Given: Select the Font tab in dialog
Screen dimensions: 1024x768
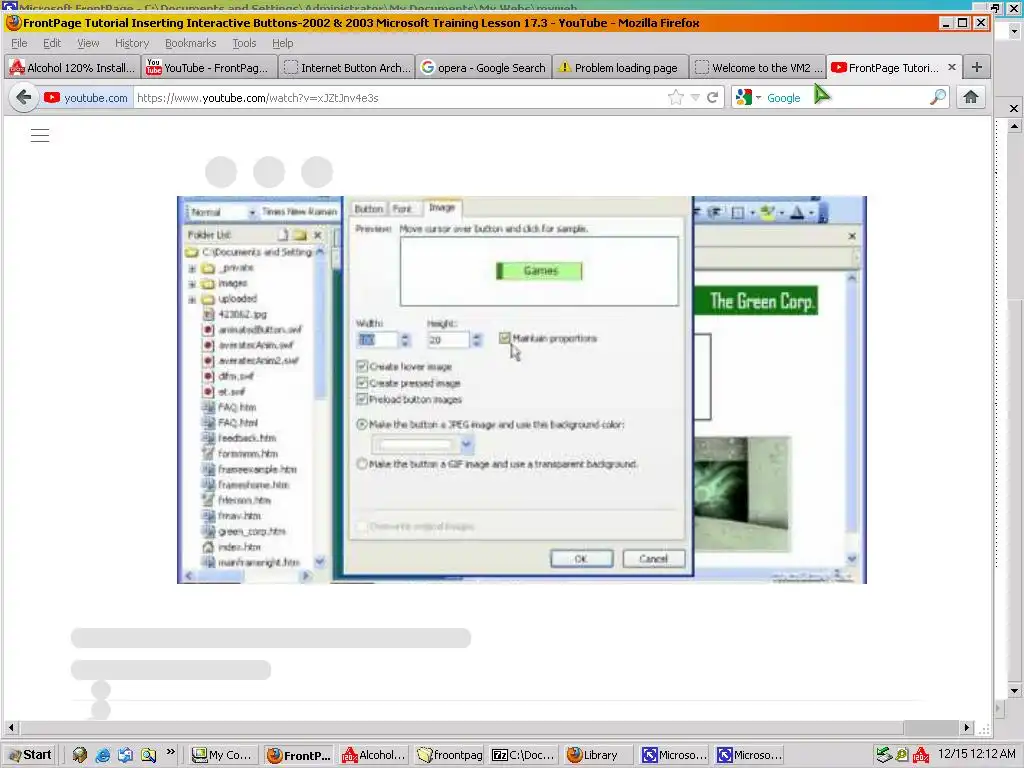Looking at the screenshot, I should (402, 209).
